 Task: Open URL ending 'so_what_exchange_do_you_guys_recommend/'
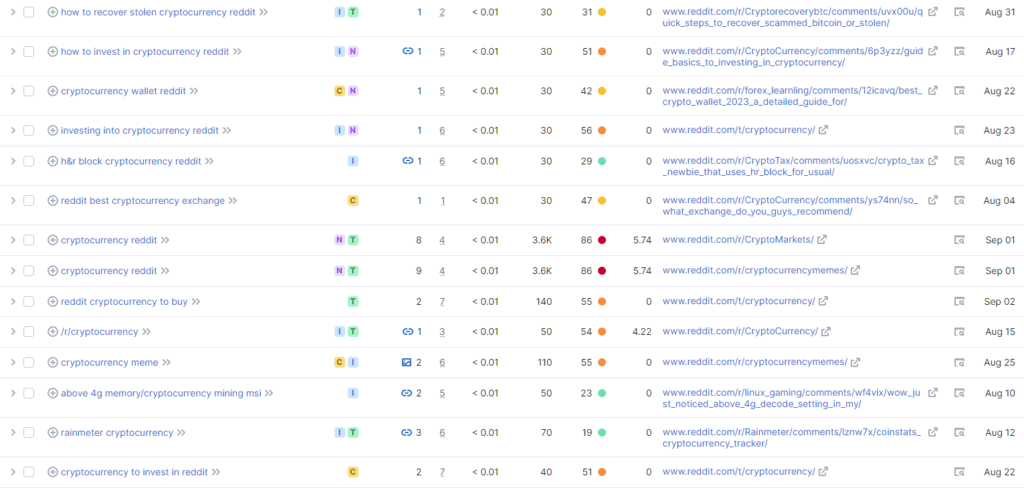pyautogui.click(x=791, y=206)
